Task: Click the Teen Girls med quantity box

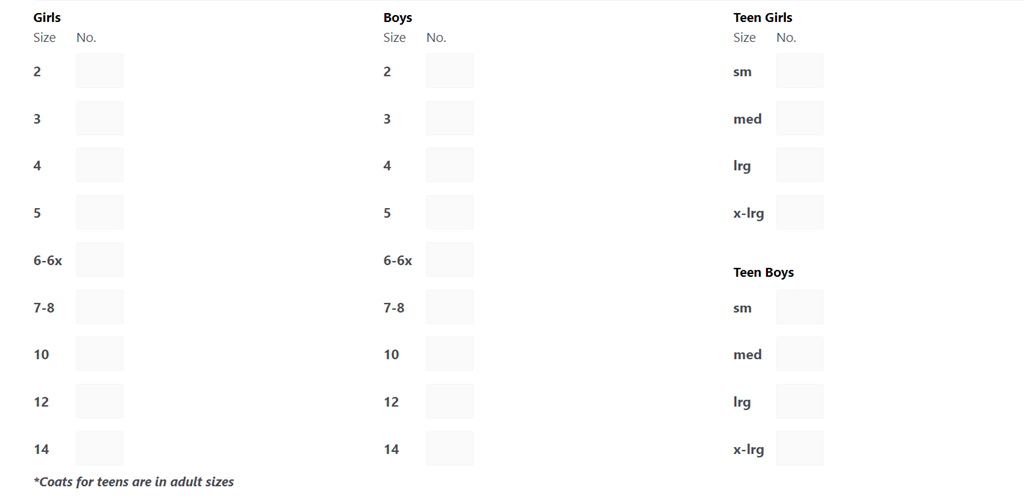Action: (x=800, y=118)
